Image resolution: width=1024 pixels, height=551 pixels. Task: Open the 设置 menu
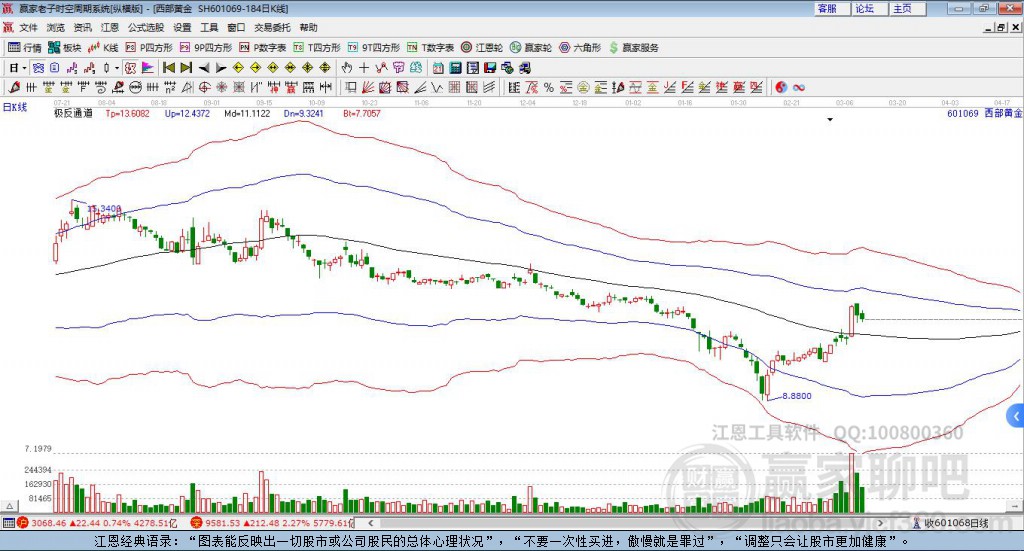(182, 27)
